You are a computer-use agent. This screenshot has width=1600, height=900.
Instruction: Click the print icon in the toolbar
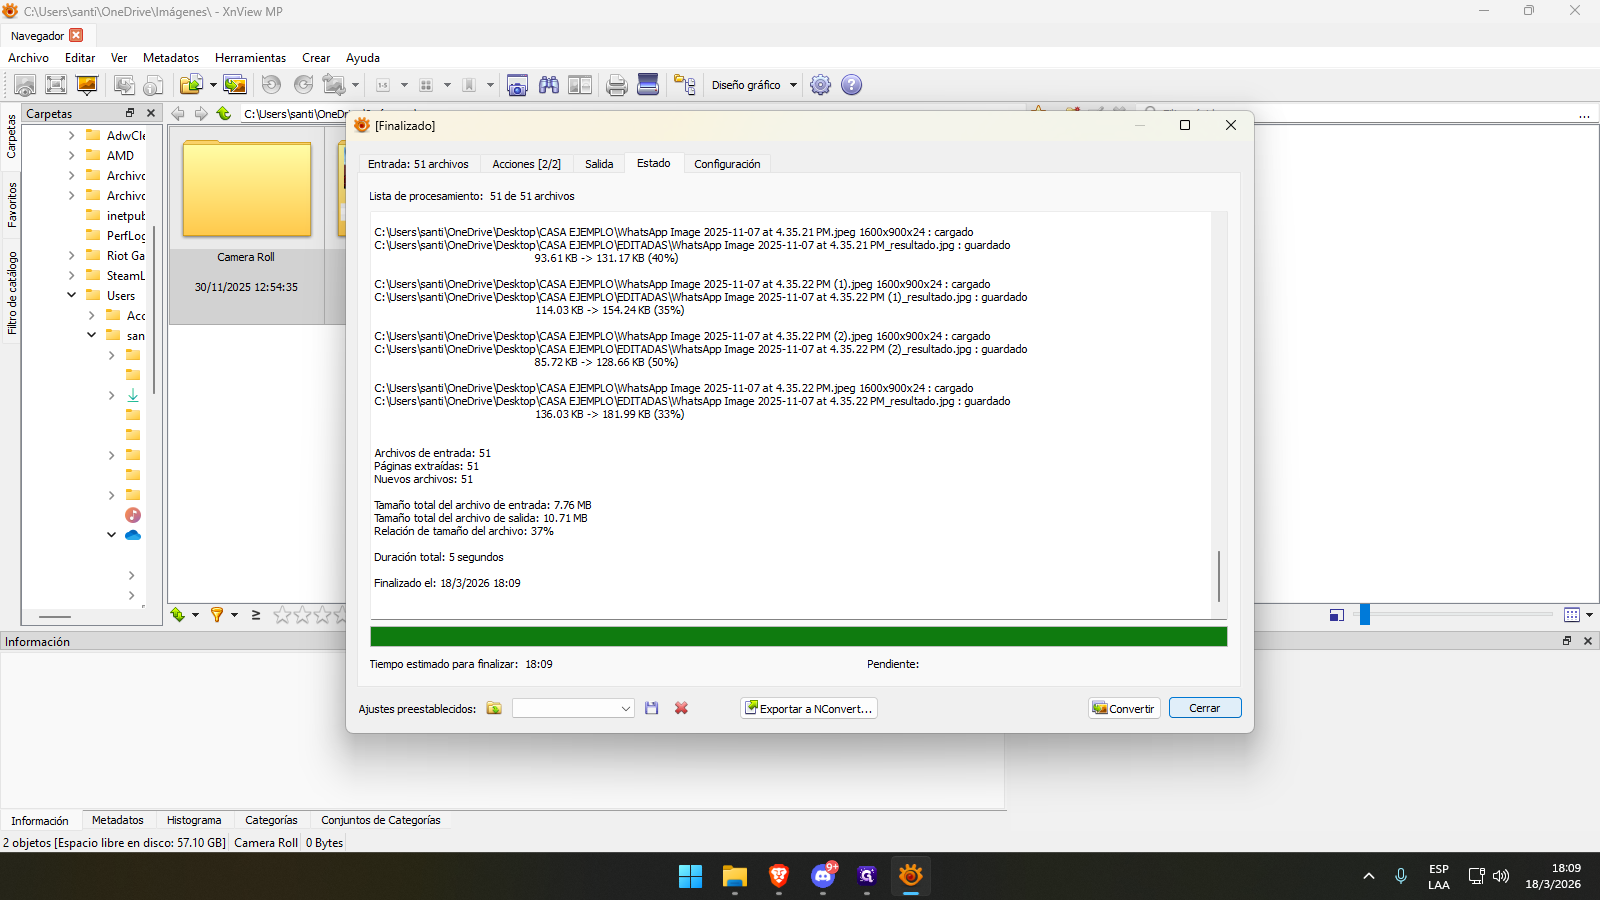pos(617,85)
